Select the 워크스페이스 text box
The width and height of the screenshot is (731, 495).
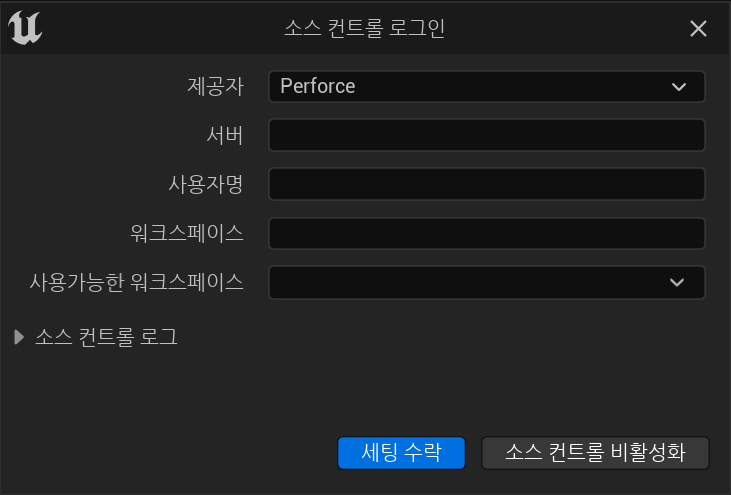[487, 233]
